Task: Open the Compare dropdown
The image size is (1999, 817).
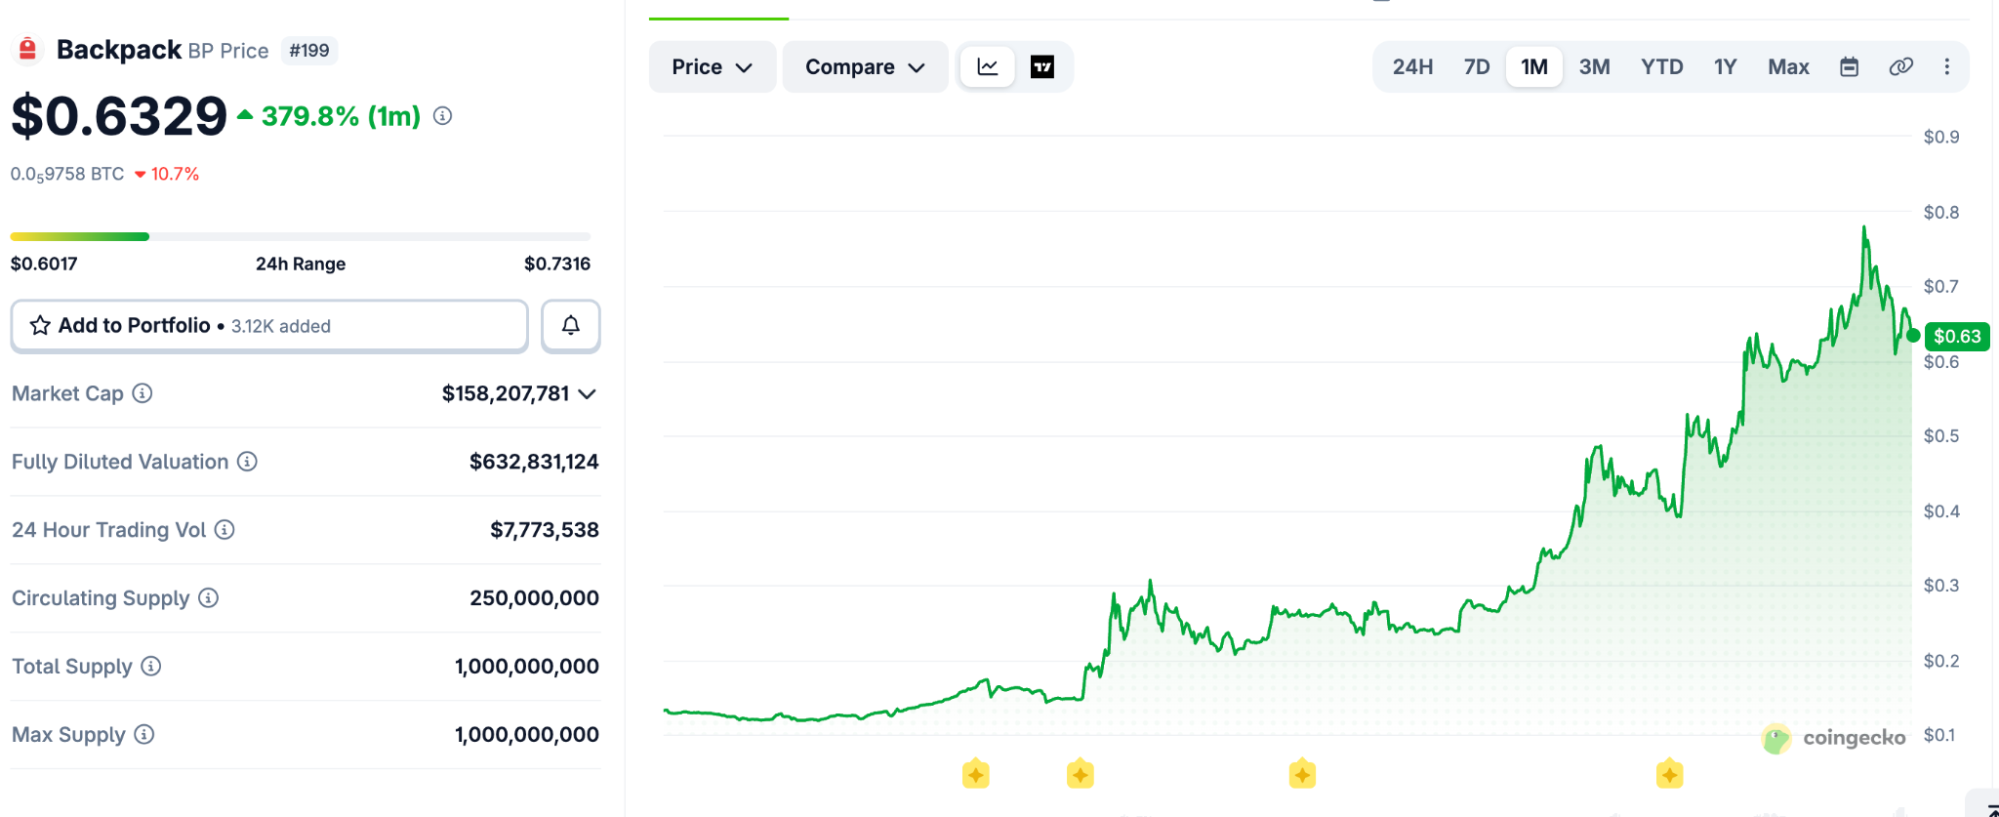Action: point(865,67)
